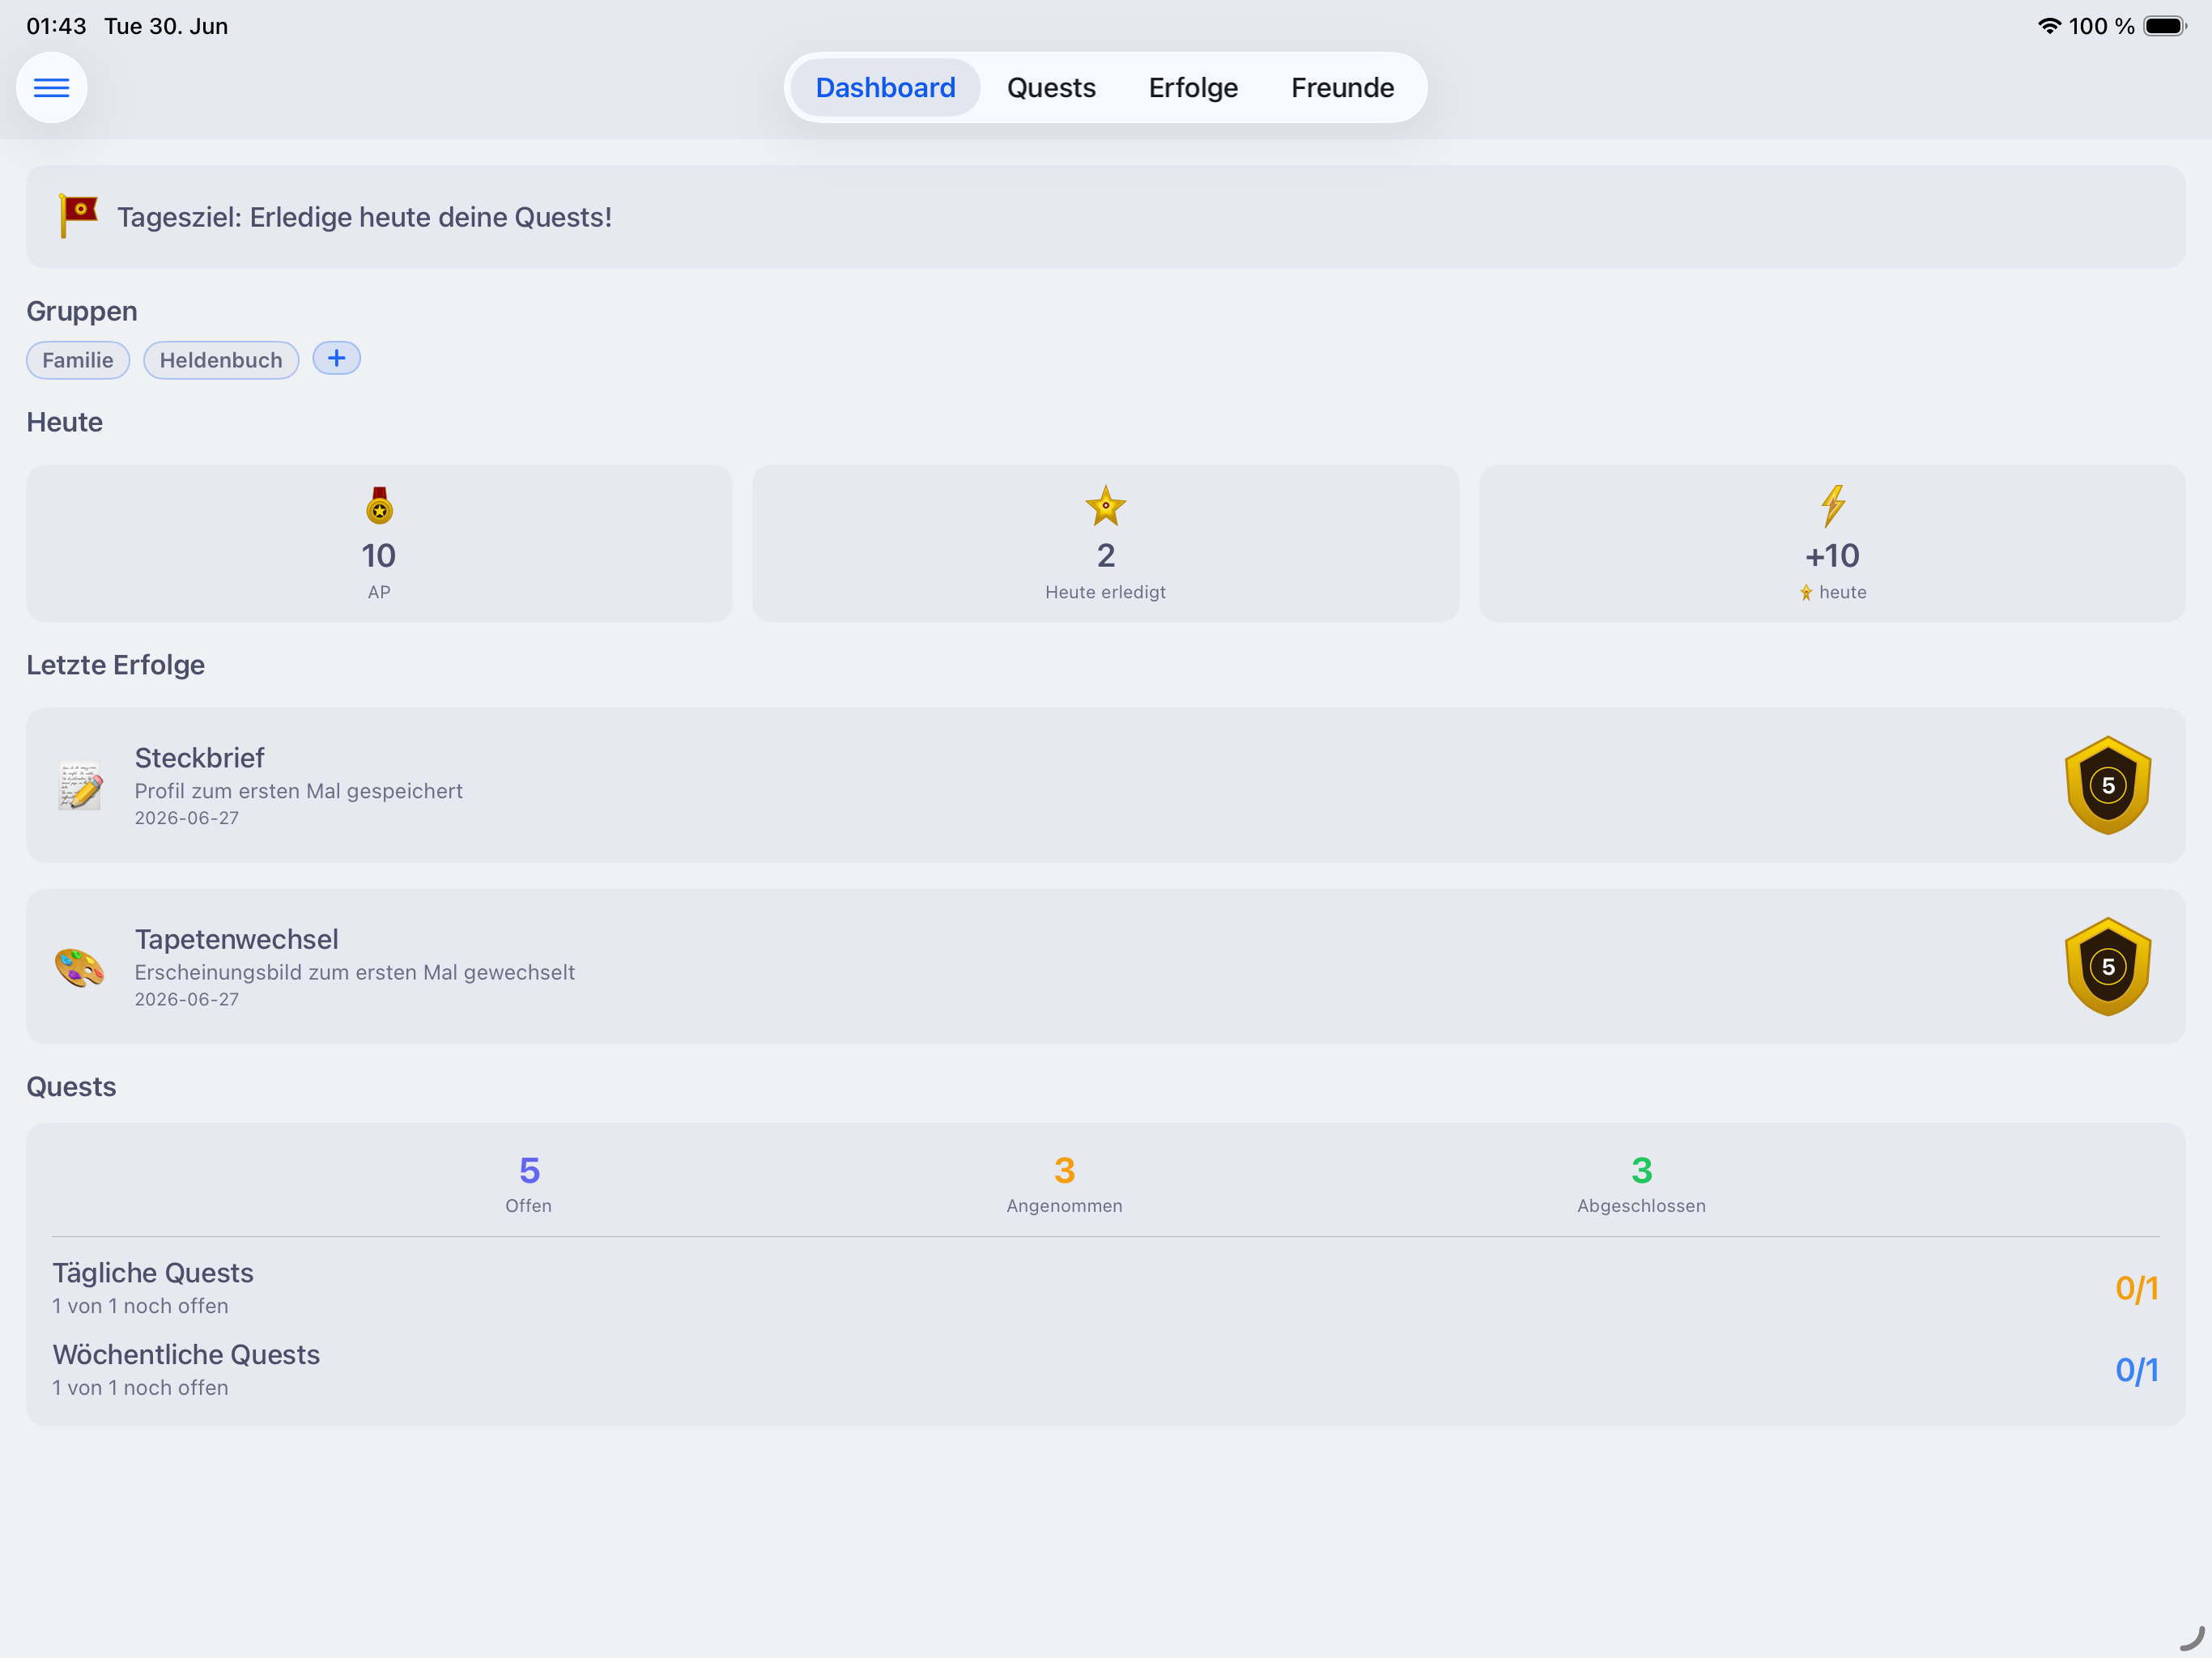Click the Wi-Fi status icon

(x=2049, y=26)
